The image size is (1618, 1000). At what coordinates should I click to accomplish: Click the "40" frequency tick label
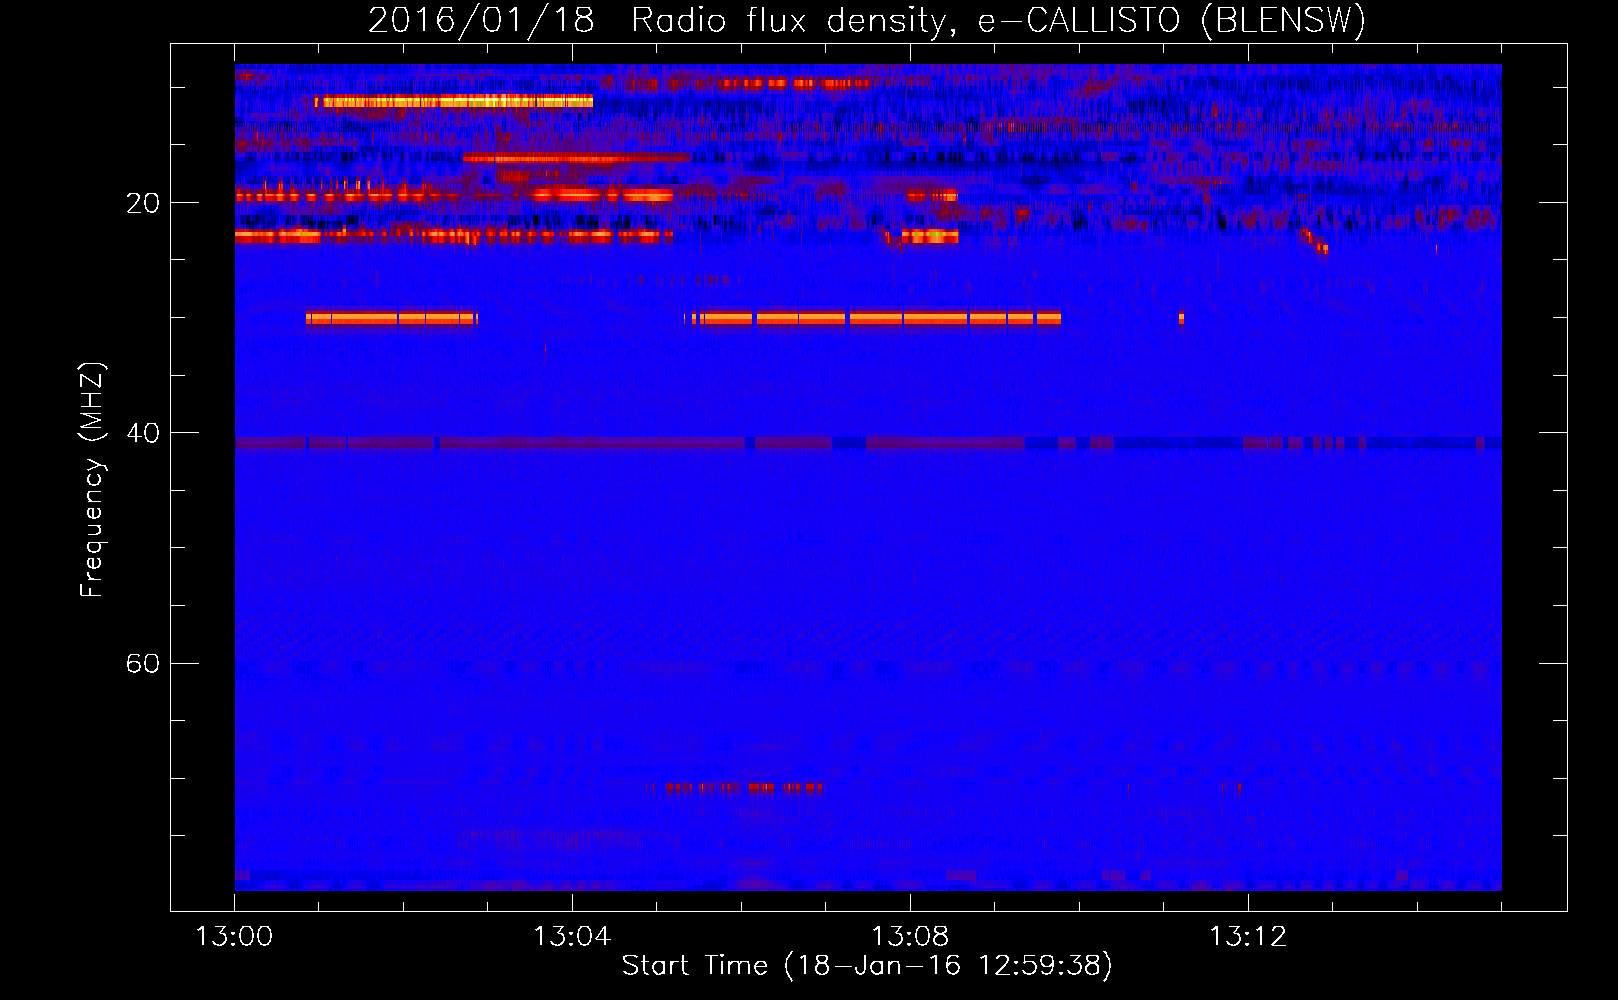coord(143,434)
